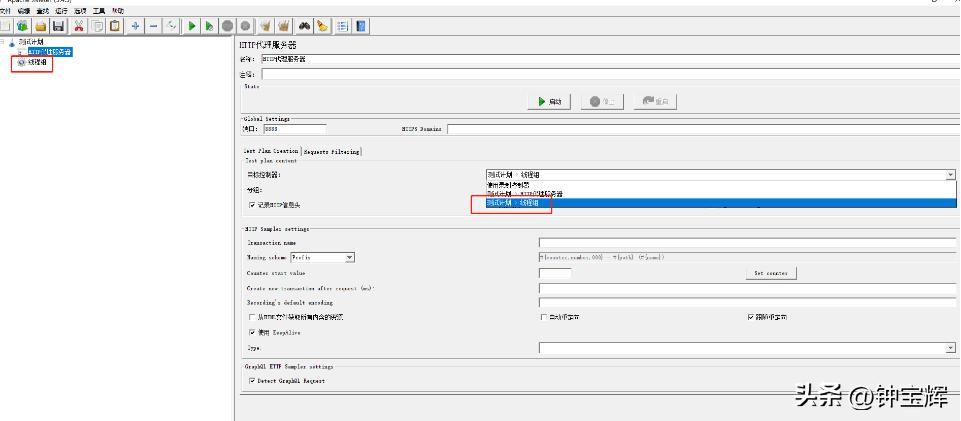Click the New test plan toolbar icon
961x421 pixels.
coord(6,26)
